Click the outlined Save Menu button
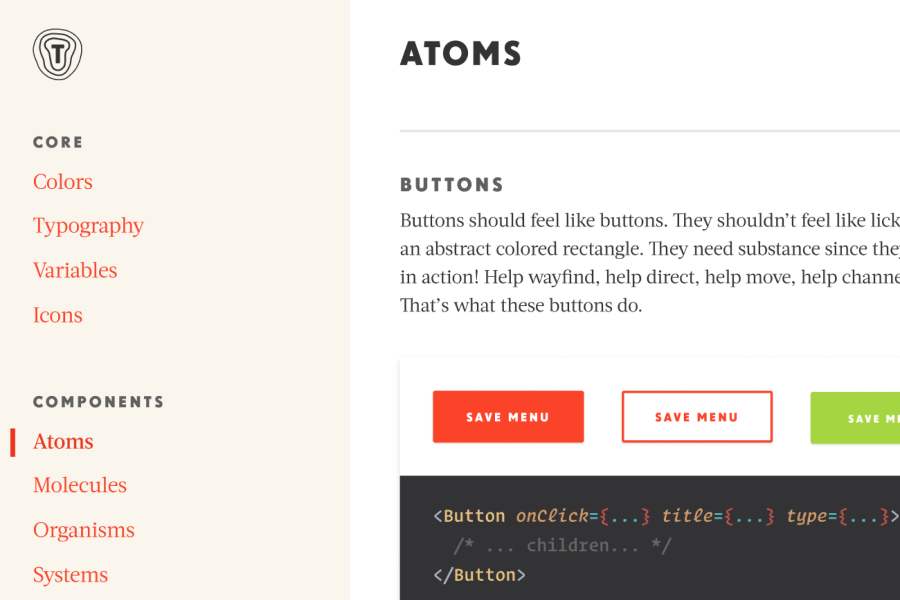Viewport: 900px width, 600px height. (697, 417)
